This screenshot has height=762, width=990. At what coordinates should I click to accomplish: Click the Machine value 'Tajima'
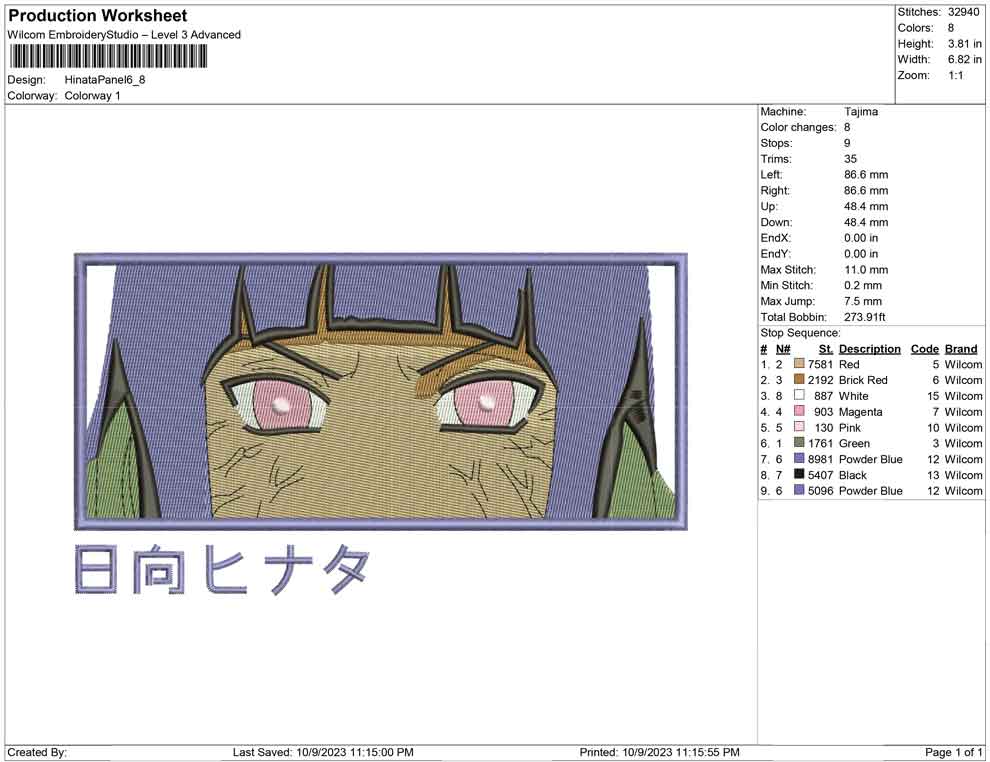click(861, 112)
